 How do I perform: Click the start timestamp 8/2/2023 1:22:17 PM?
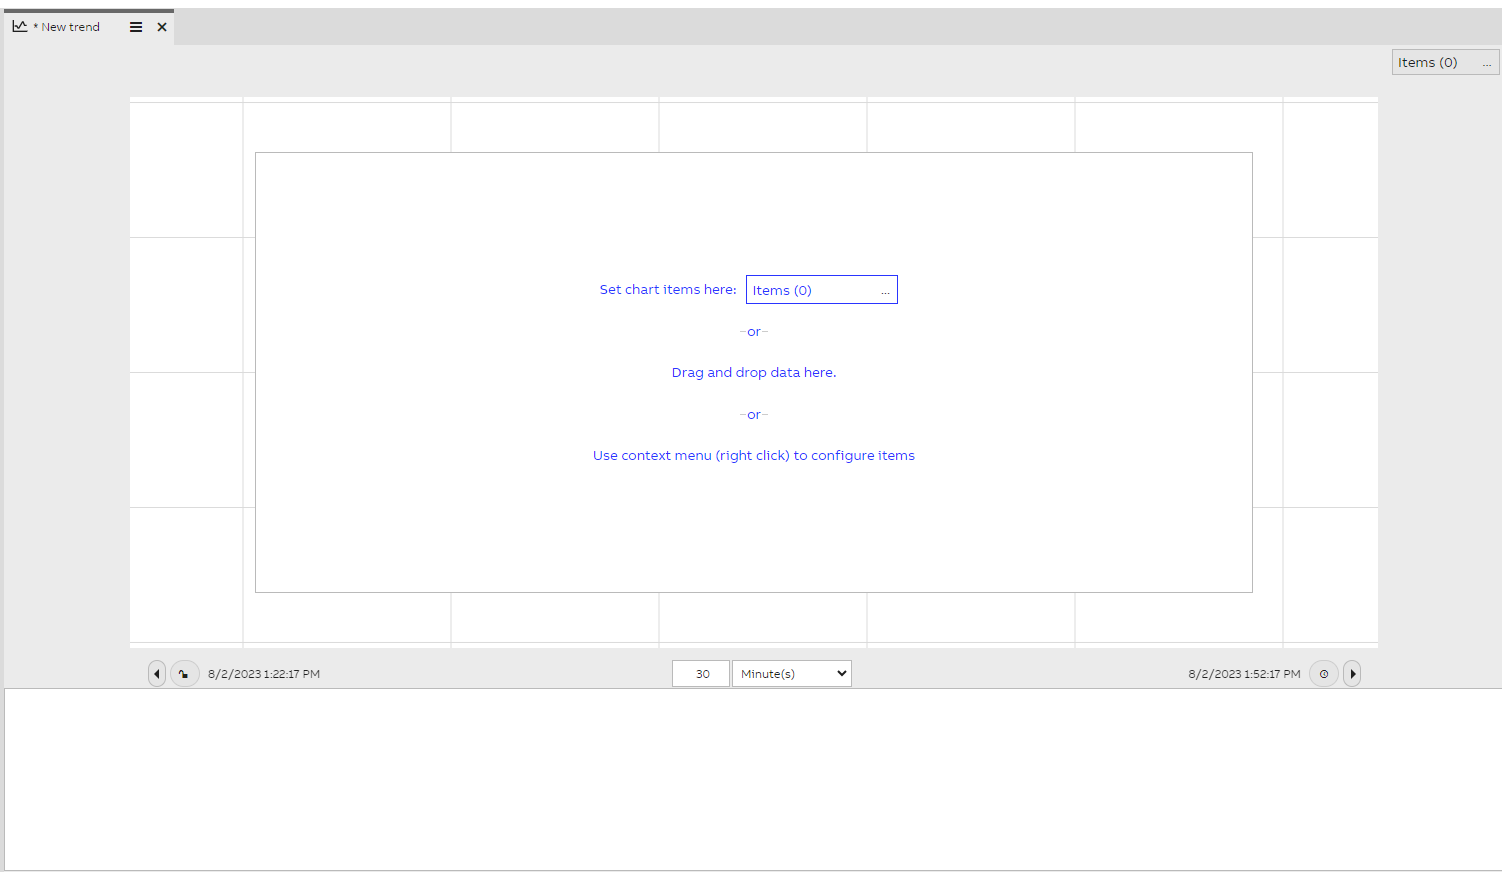pyautogui.click(x=264, y=673)
